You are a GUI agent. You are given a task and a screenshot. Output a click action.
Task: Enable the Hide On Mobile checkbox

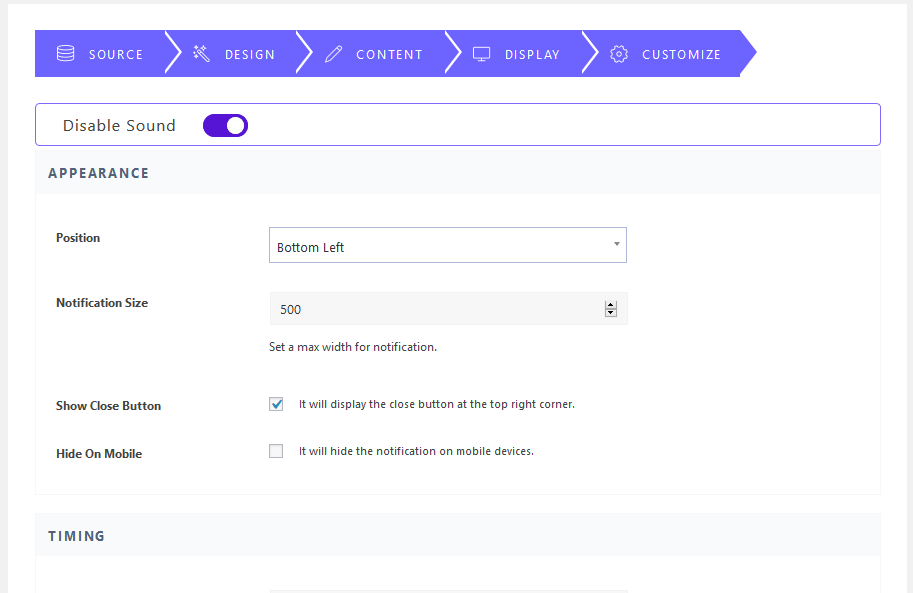click(x=276, y=451)
